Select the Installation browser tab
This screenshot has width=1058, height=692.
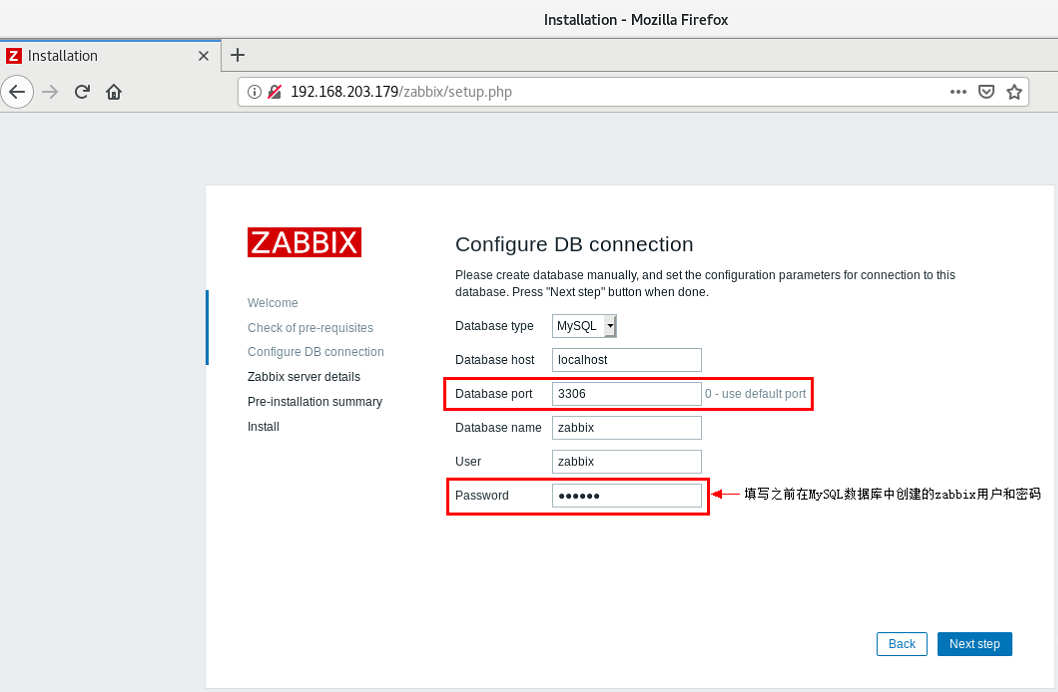tap(110, 55)
